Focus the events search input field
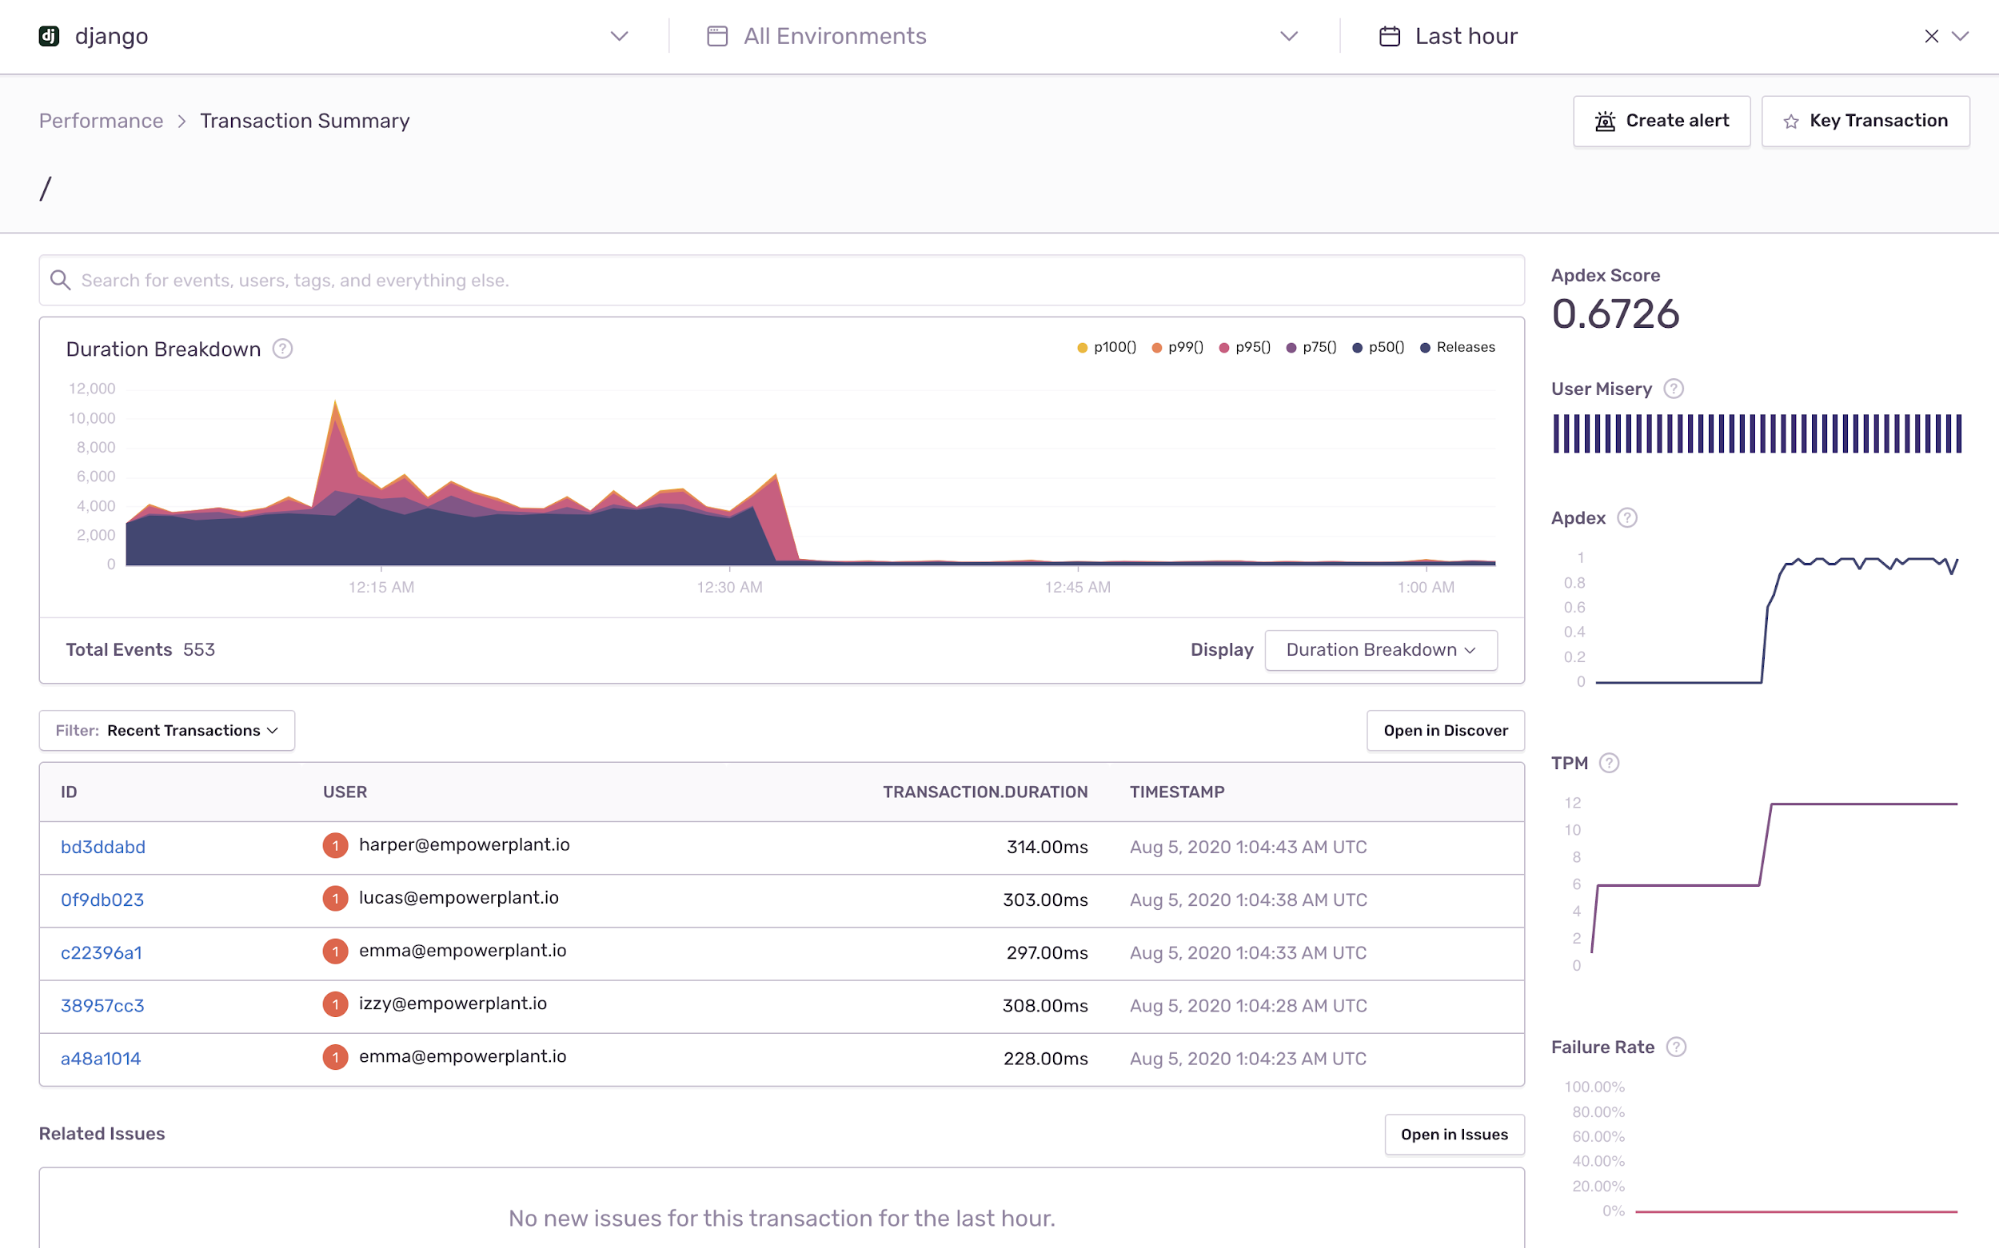 (780, 280)
